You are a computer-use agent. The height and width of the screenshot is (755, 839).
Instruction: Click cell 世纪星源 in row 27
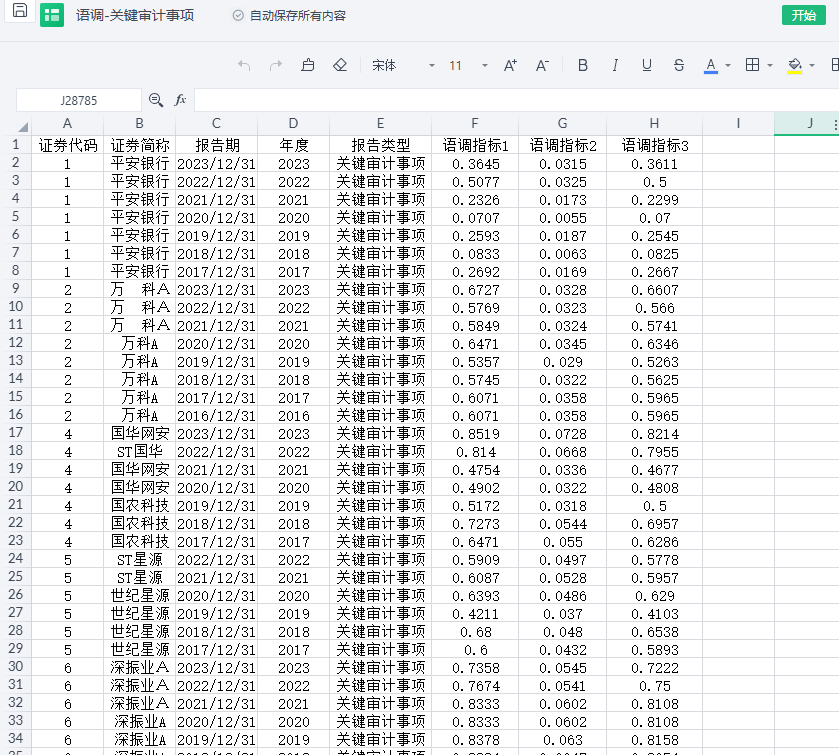tap(139, 613)
